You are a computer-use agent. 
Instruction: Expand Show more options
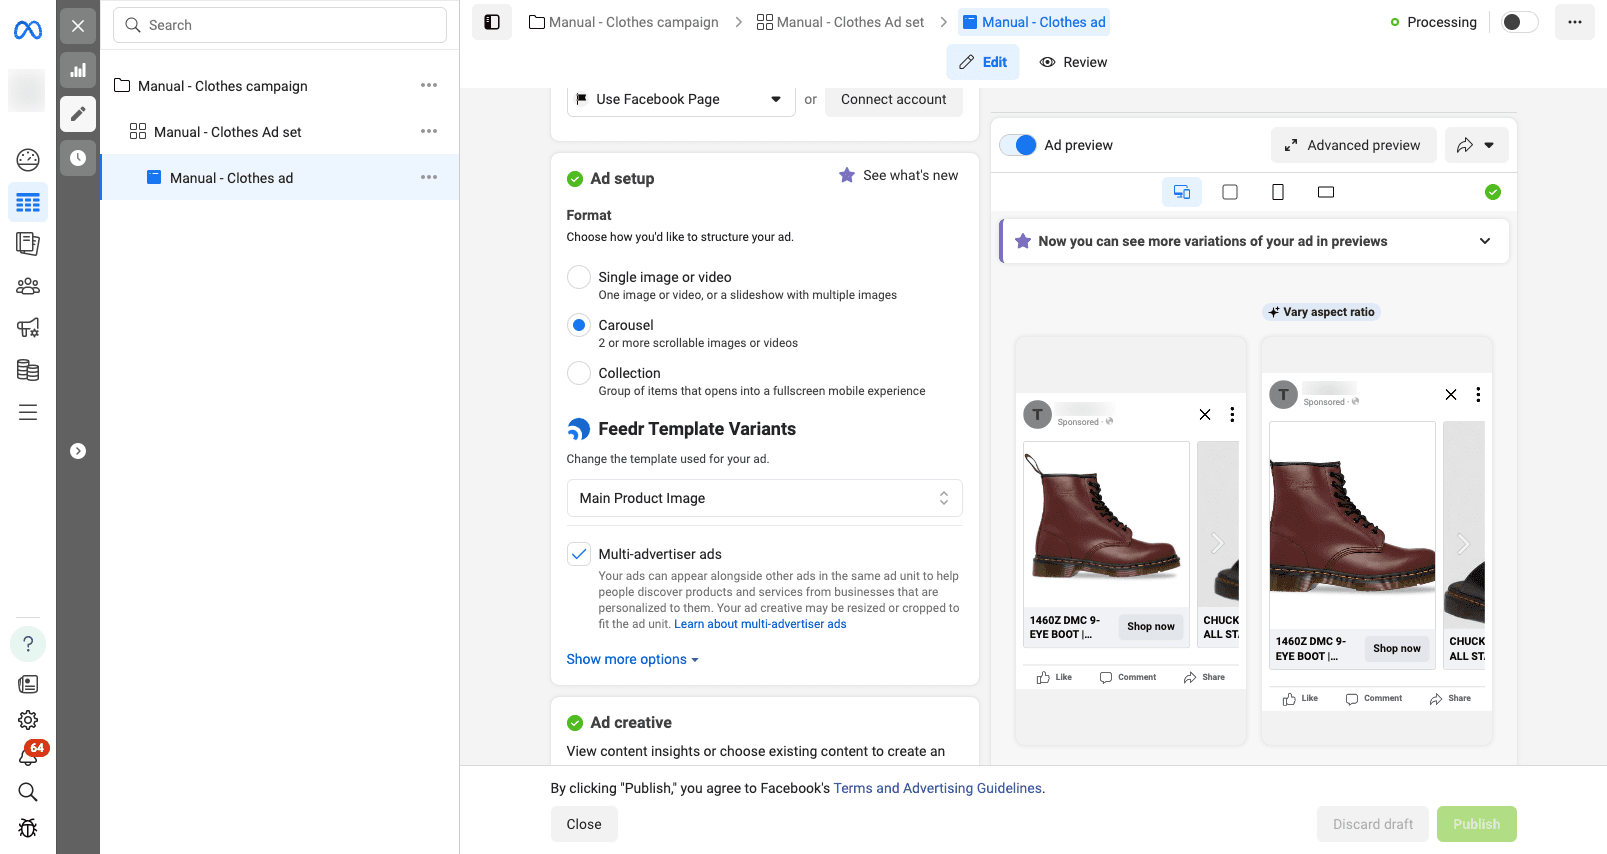(x=633, y=659)
